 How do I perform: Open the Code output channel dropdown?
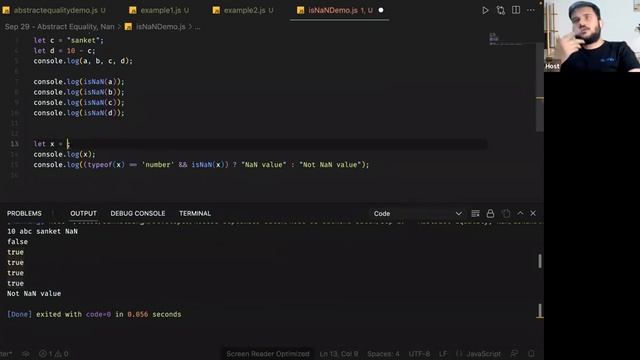[417, 213]
